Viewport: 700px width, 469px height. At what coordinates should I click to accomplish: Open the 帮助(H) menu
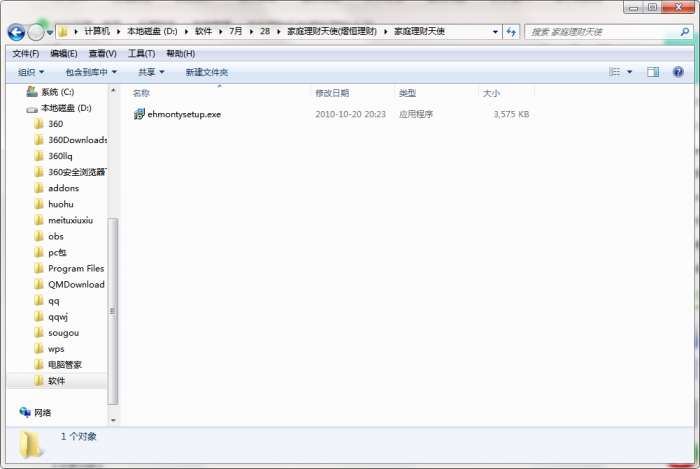pos(180,54)
